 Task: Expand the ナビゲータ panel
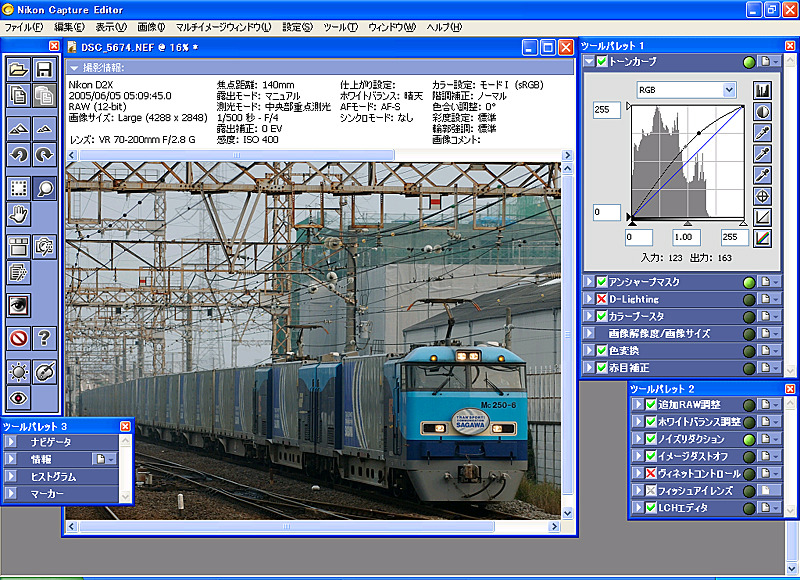[x=10, y=442]
